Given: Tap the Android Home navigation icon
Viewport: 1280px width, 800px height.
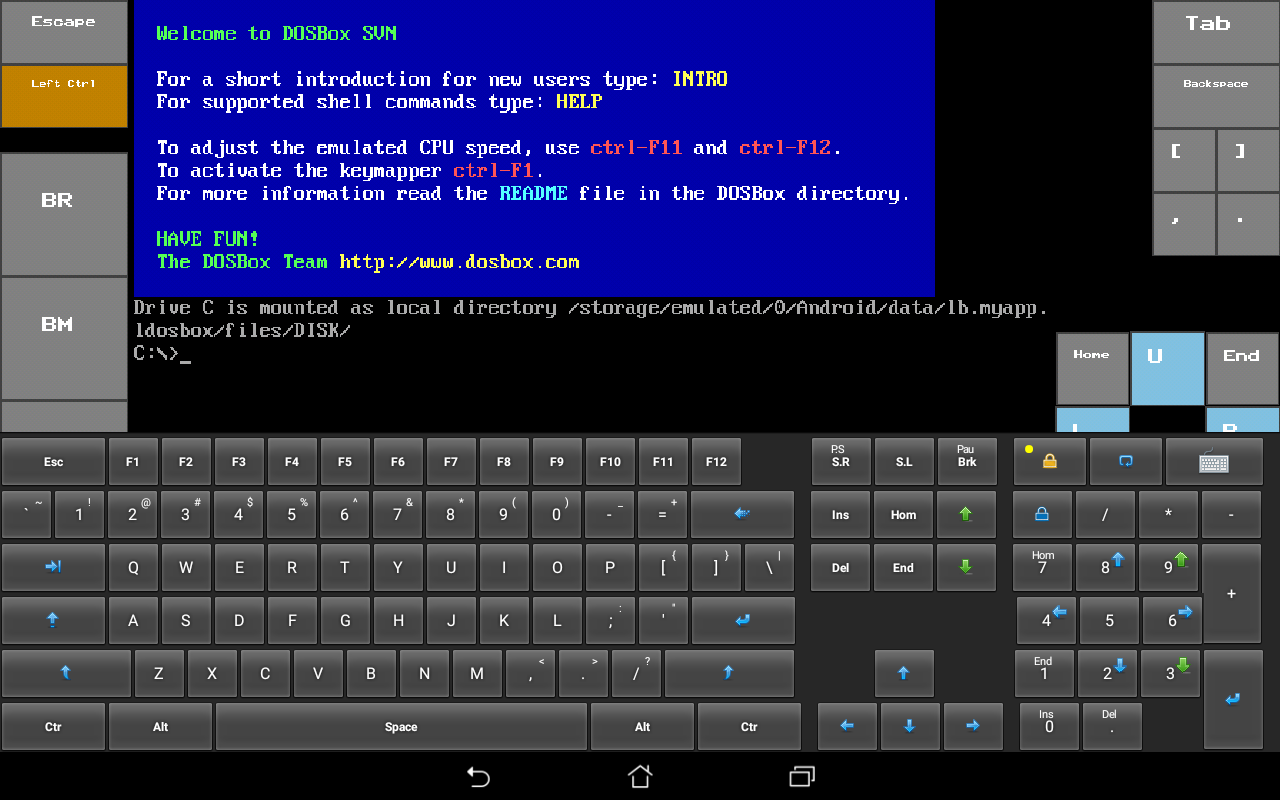Looking at the screenshot, I should pos(640,776).
